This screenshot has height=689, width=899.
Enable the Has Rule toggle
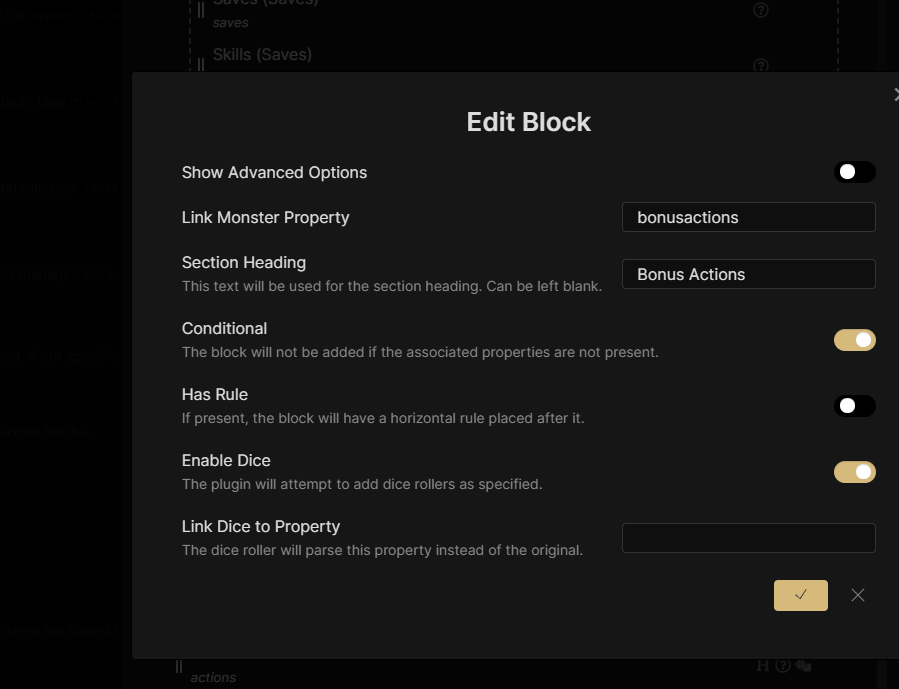[854, 406]
